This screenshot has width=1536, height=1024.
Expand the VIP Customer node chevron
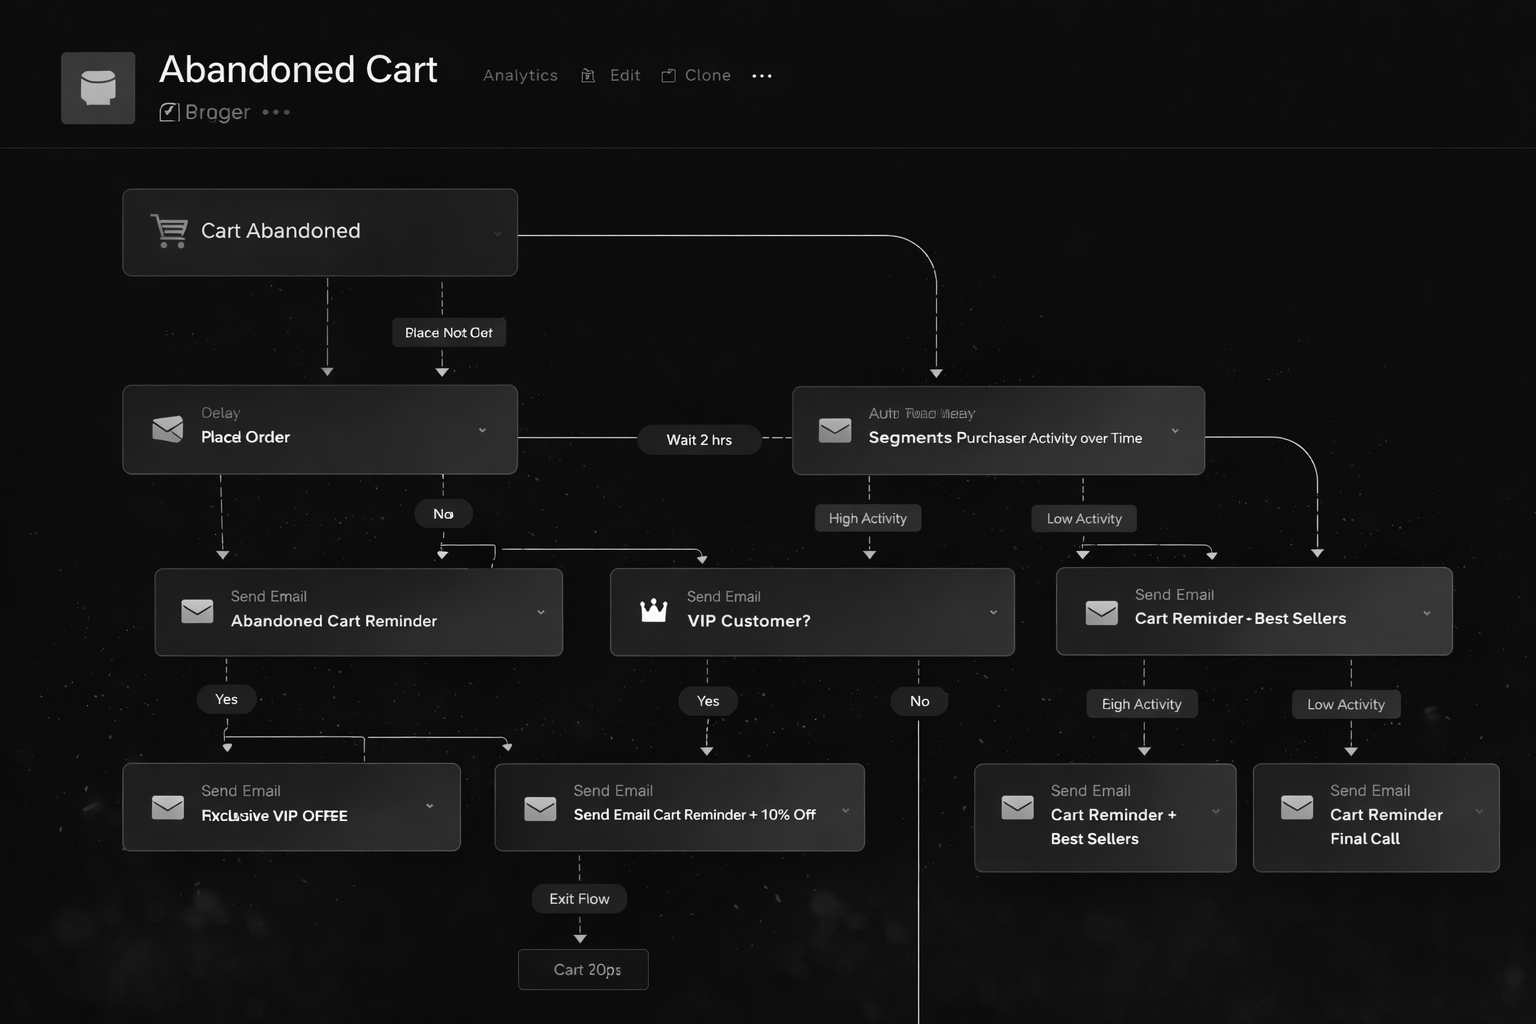coord(992,611)
